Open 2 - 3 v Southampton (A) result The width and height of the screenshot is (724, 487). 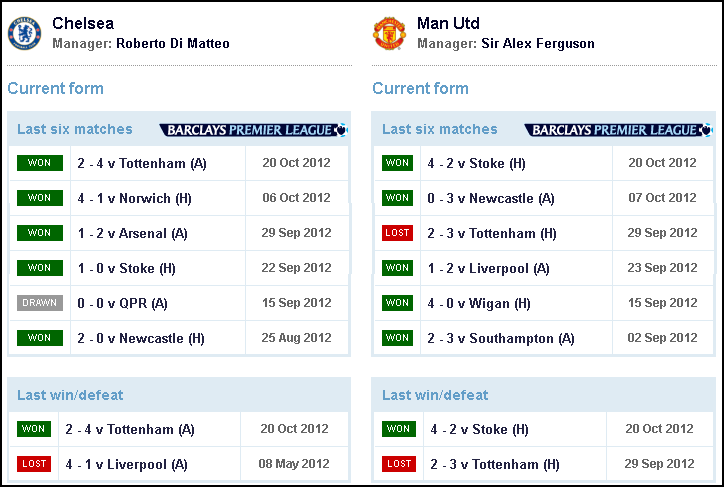click(501, 339)
